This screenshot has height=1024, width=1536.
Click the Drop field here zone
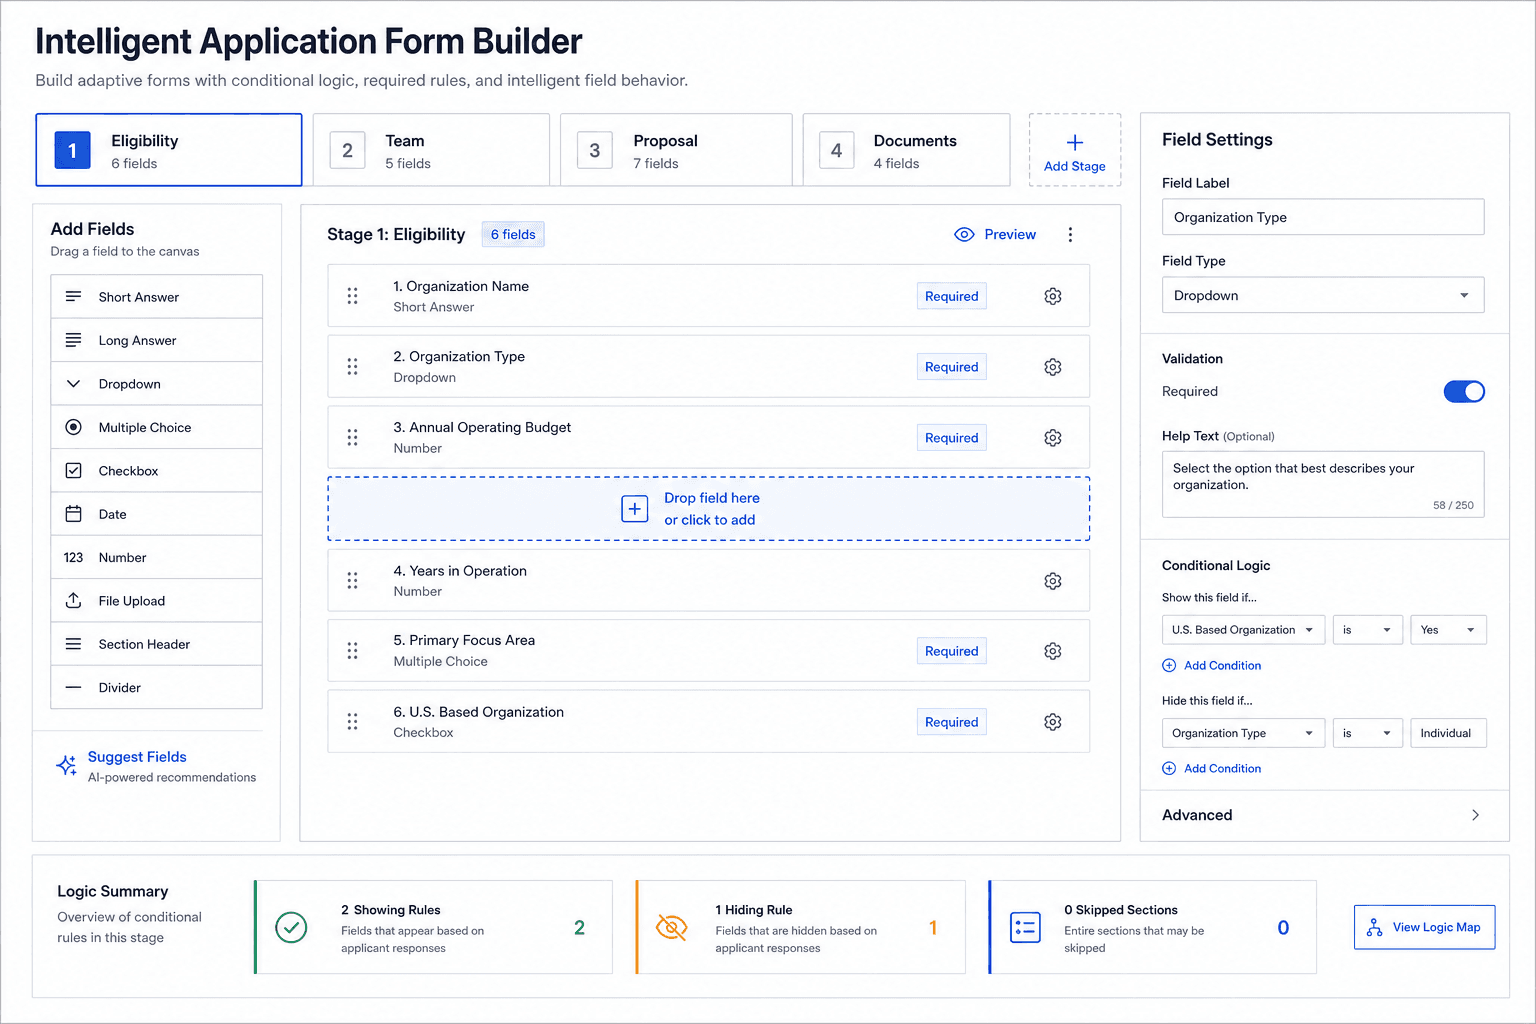point(709,509)
